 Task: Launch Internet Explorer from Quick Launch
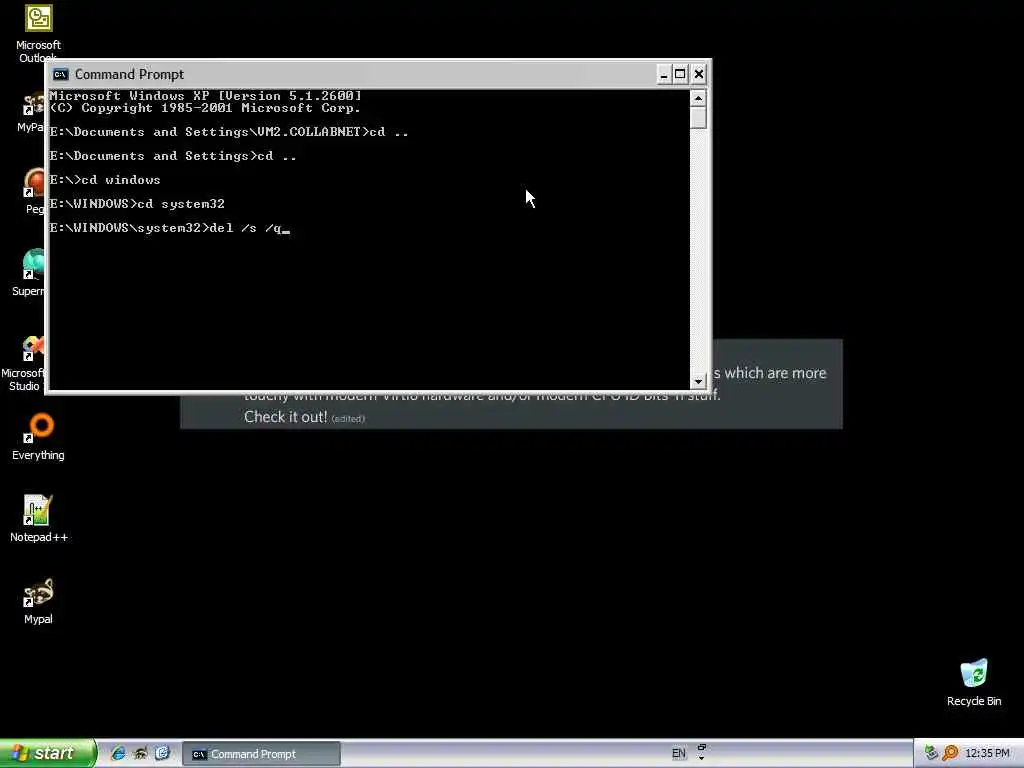[118, 754]
